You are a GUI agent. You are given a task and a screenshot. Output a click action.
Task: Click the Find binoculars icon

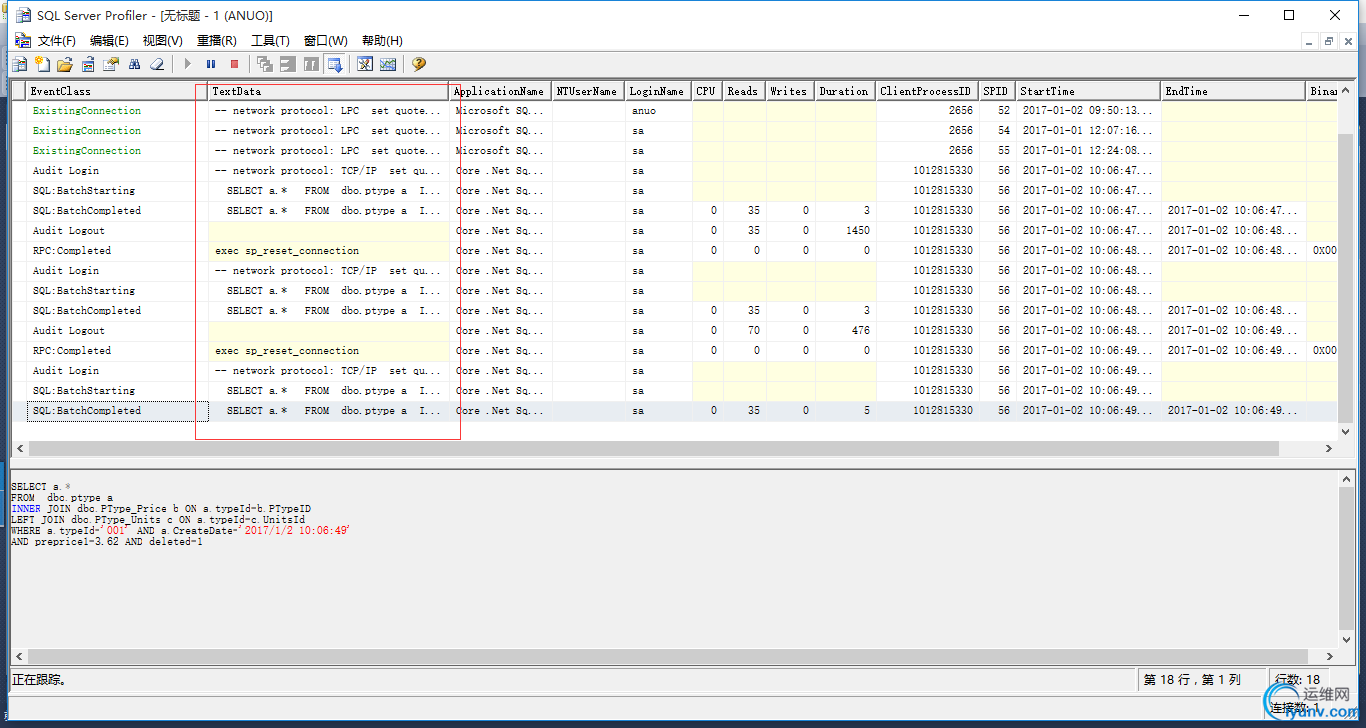tap(134, 64)
